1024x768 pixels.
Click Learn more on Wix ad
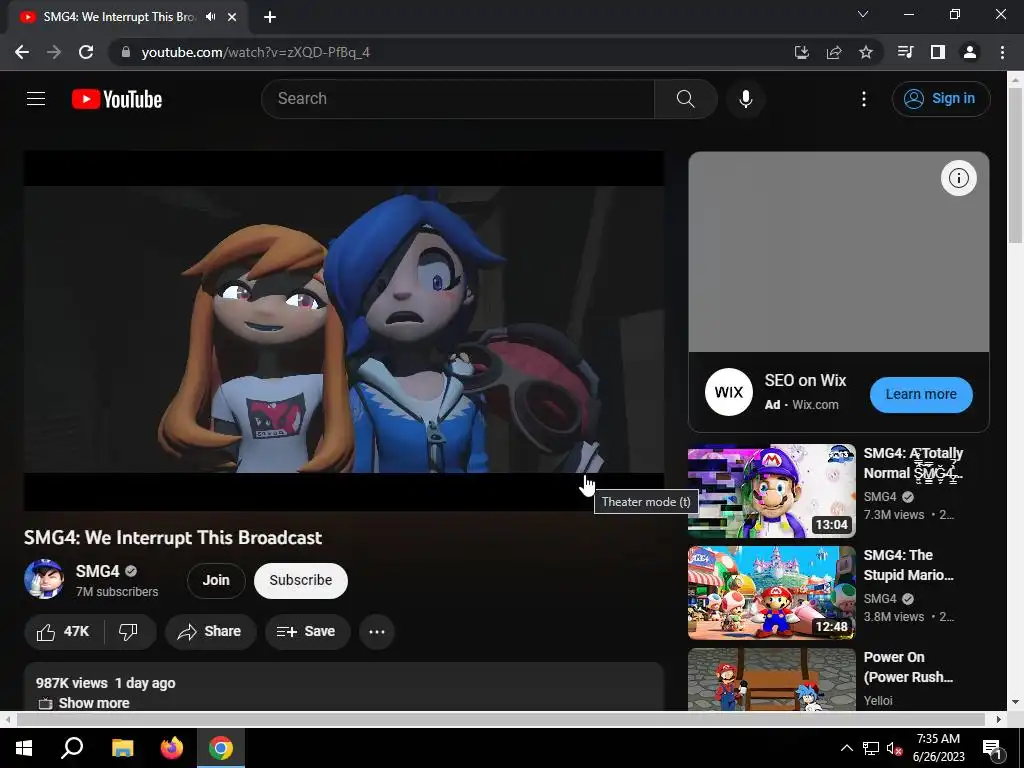coord(921,394)
